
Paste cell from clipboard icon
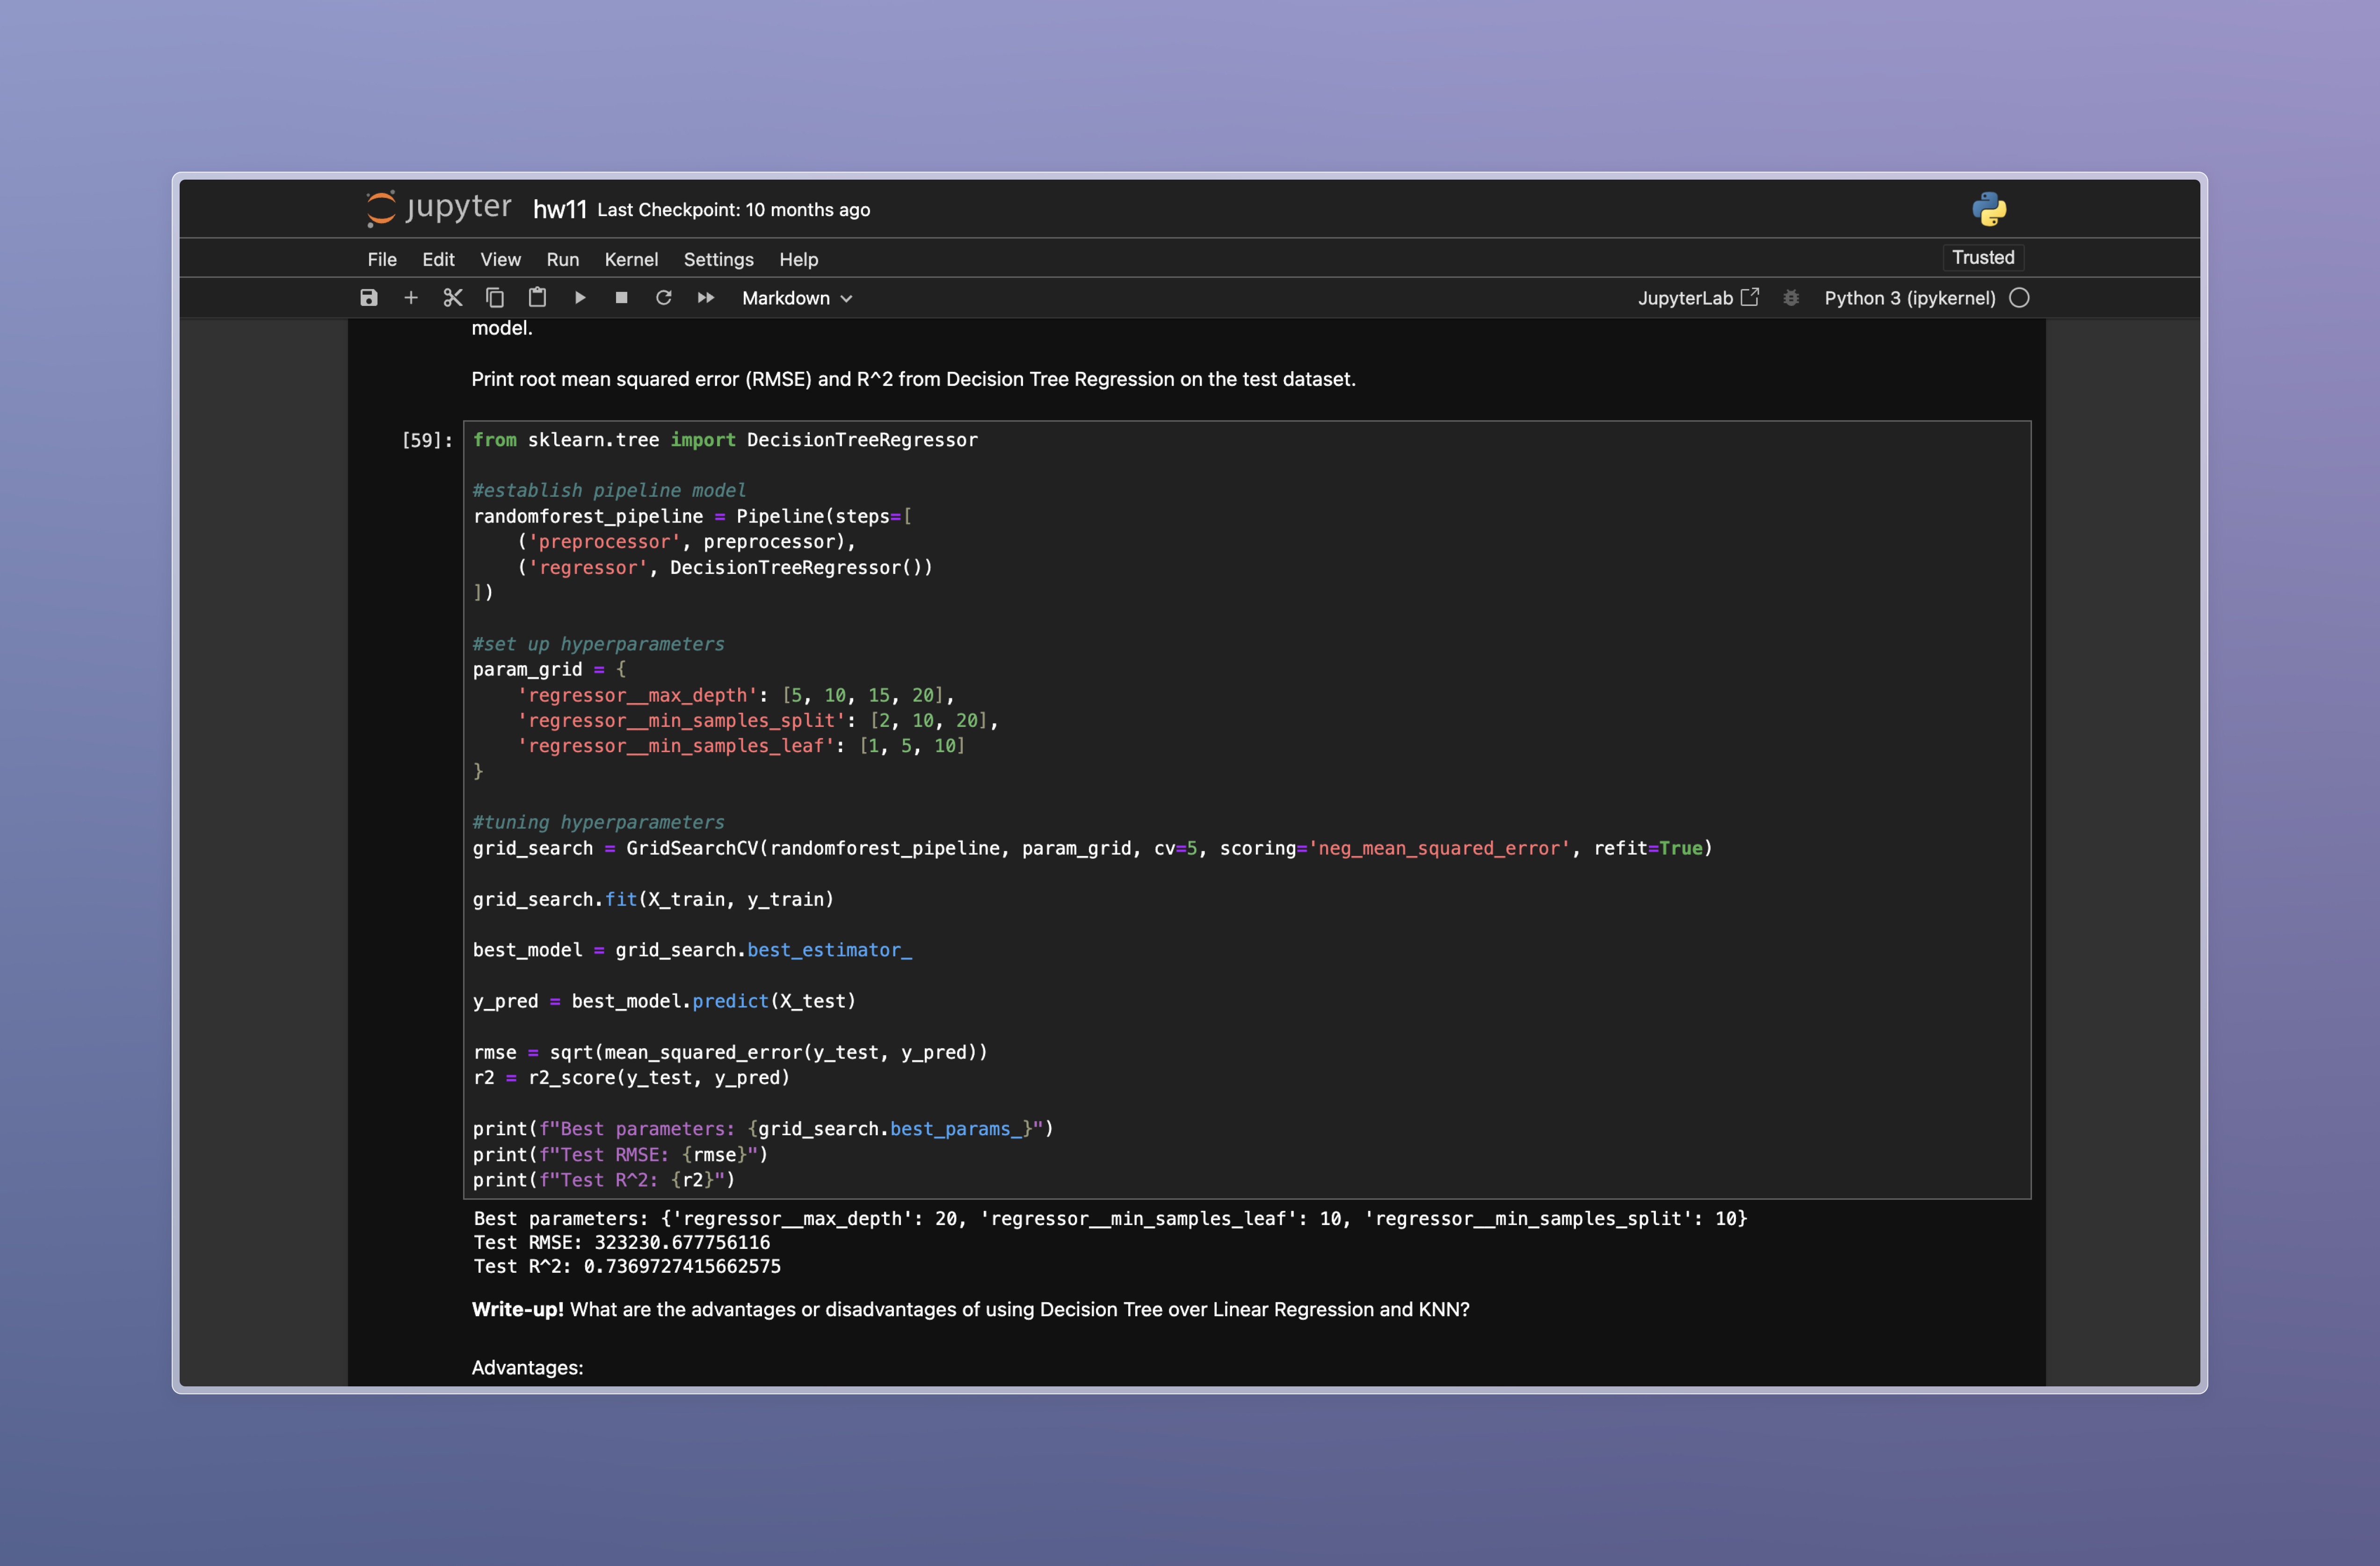[537, 298]
